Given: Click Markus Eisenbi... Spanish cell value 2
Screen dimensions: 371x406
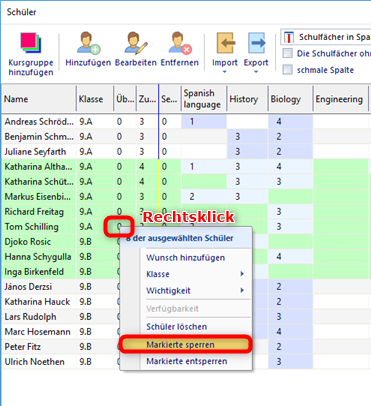Looking at the screenshot, I should (204, 197).
